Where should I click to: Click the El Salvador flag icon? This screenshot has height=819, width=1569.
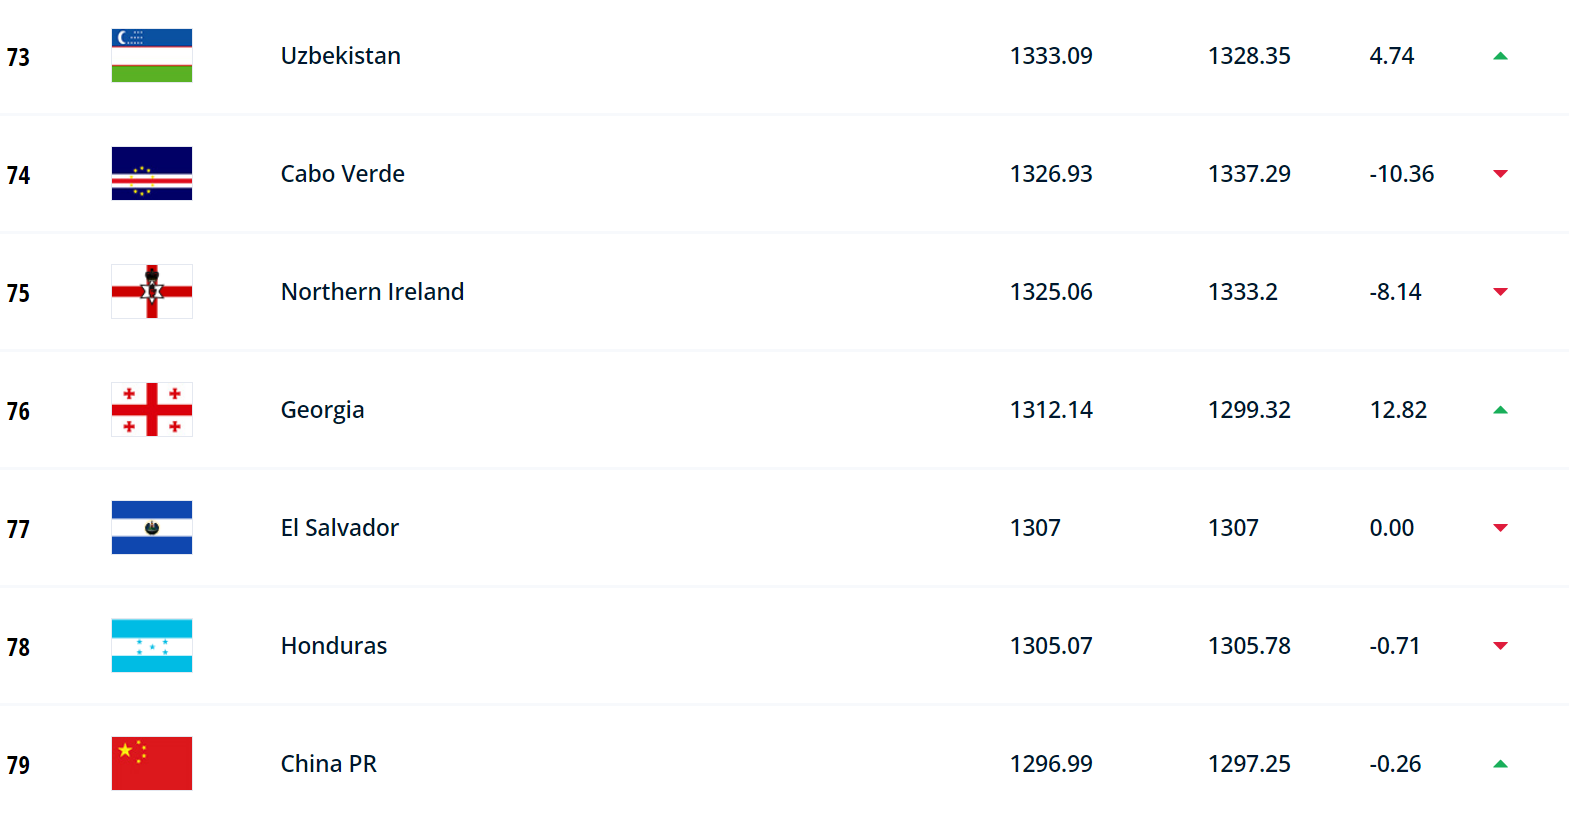point(152,528)
